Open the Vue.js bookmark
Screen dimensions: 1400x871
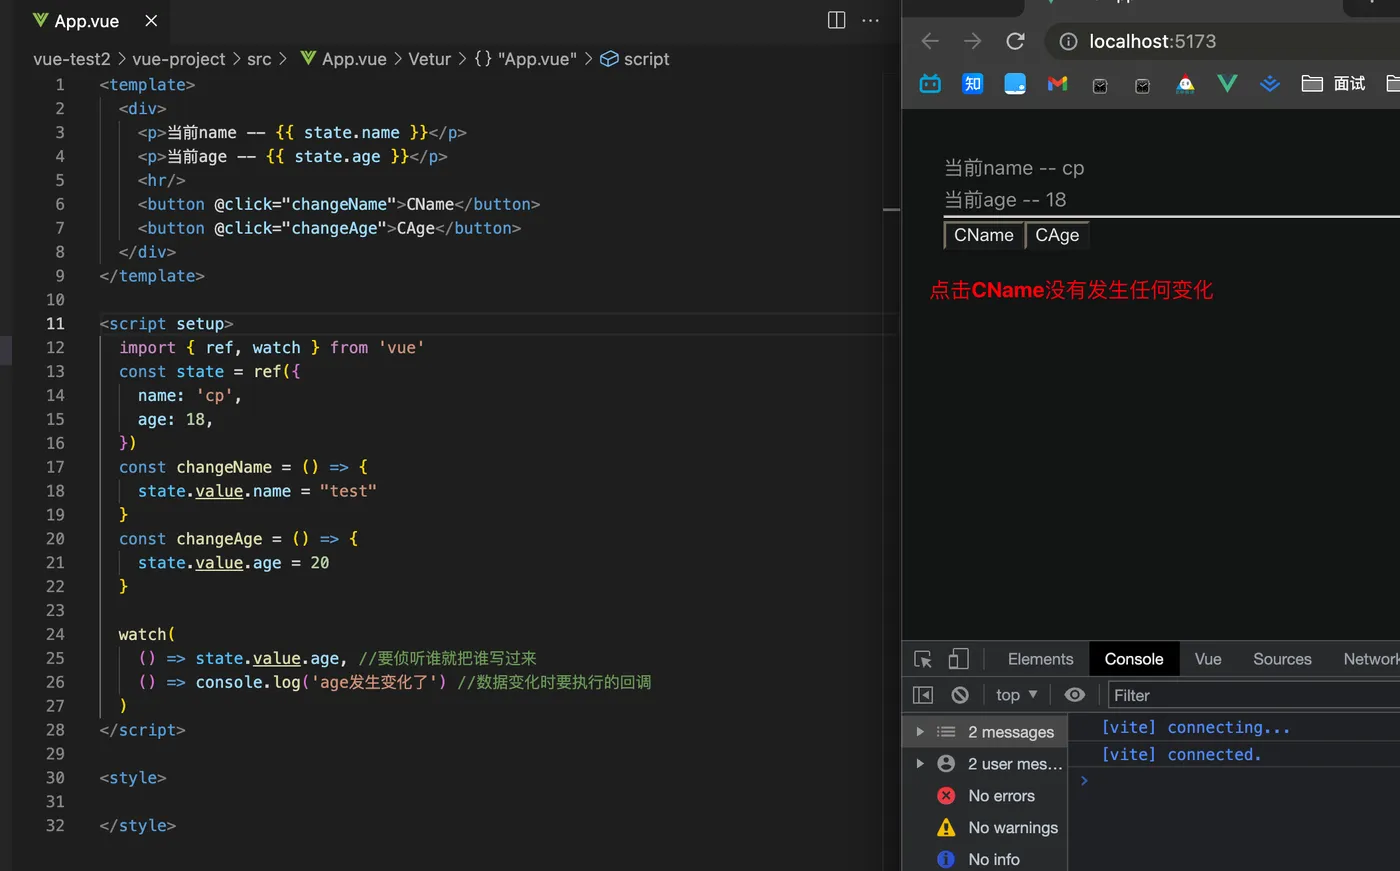point(1227,84)
